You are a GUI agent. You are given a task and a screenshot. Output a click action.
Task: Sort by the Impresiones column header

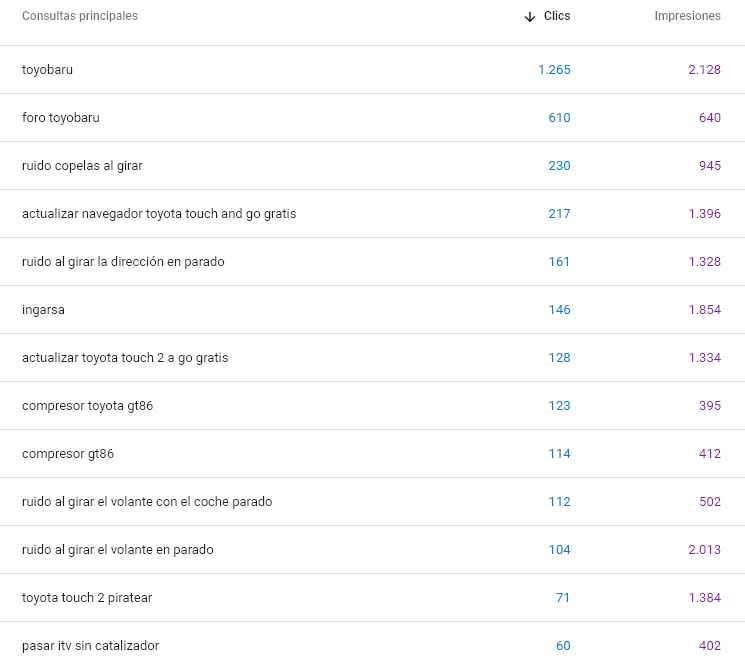point(688,16)
